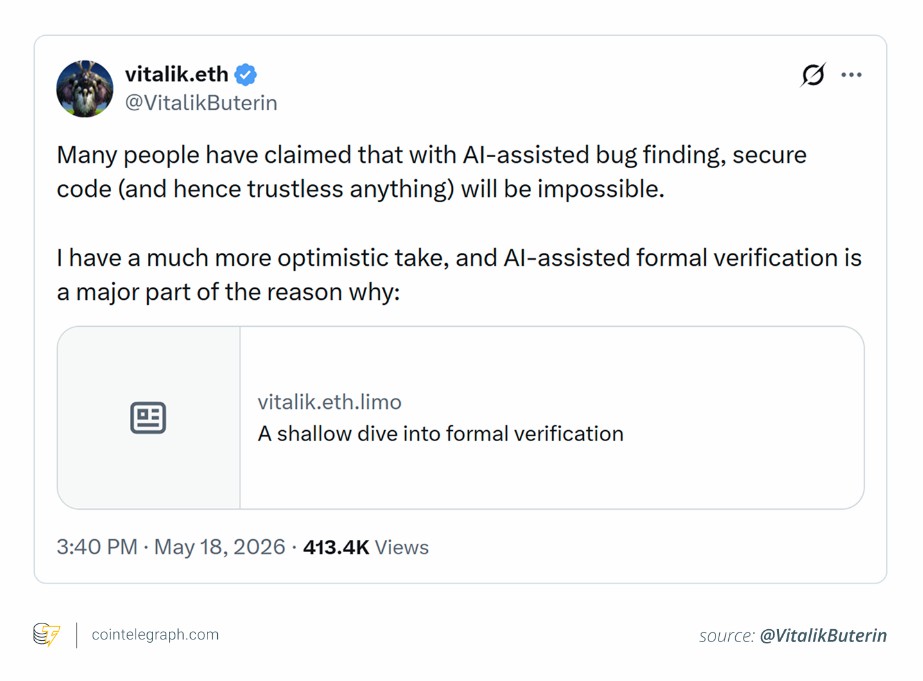Click the 'source:' label in footer
Screen dimensions: 923x681
726,636
